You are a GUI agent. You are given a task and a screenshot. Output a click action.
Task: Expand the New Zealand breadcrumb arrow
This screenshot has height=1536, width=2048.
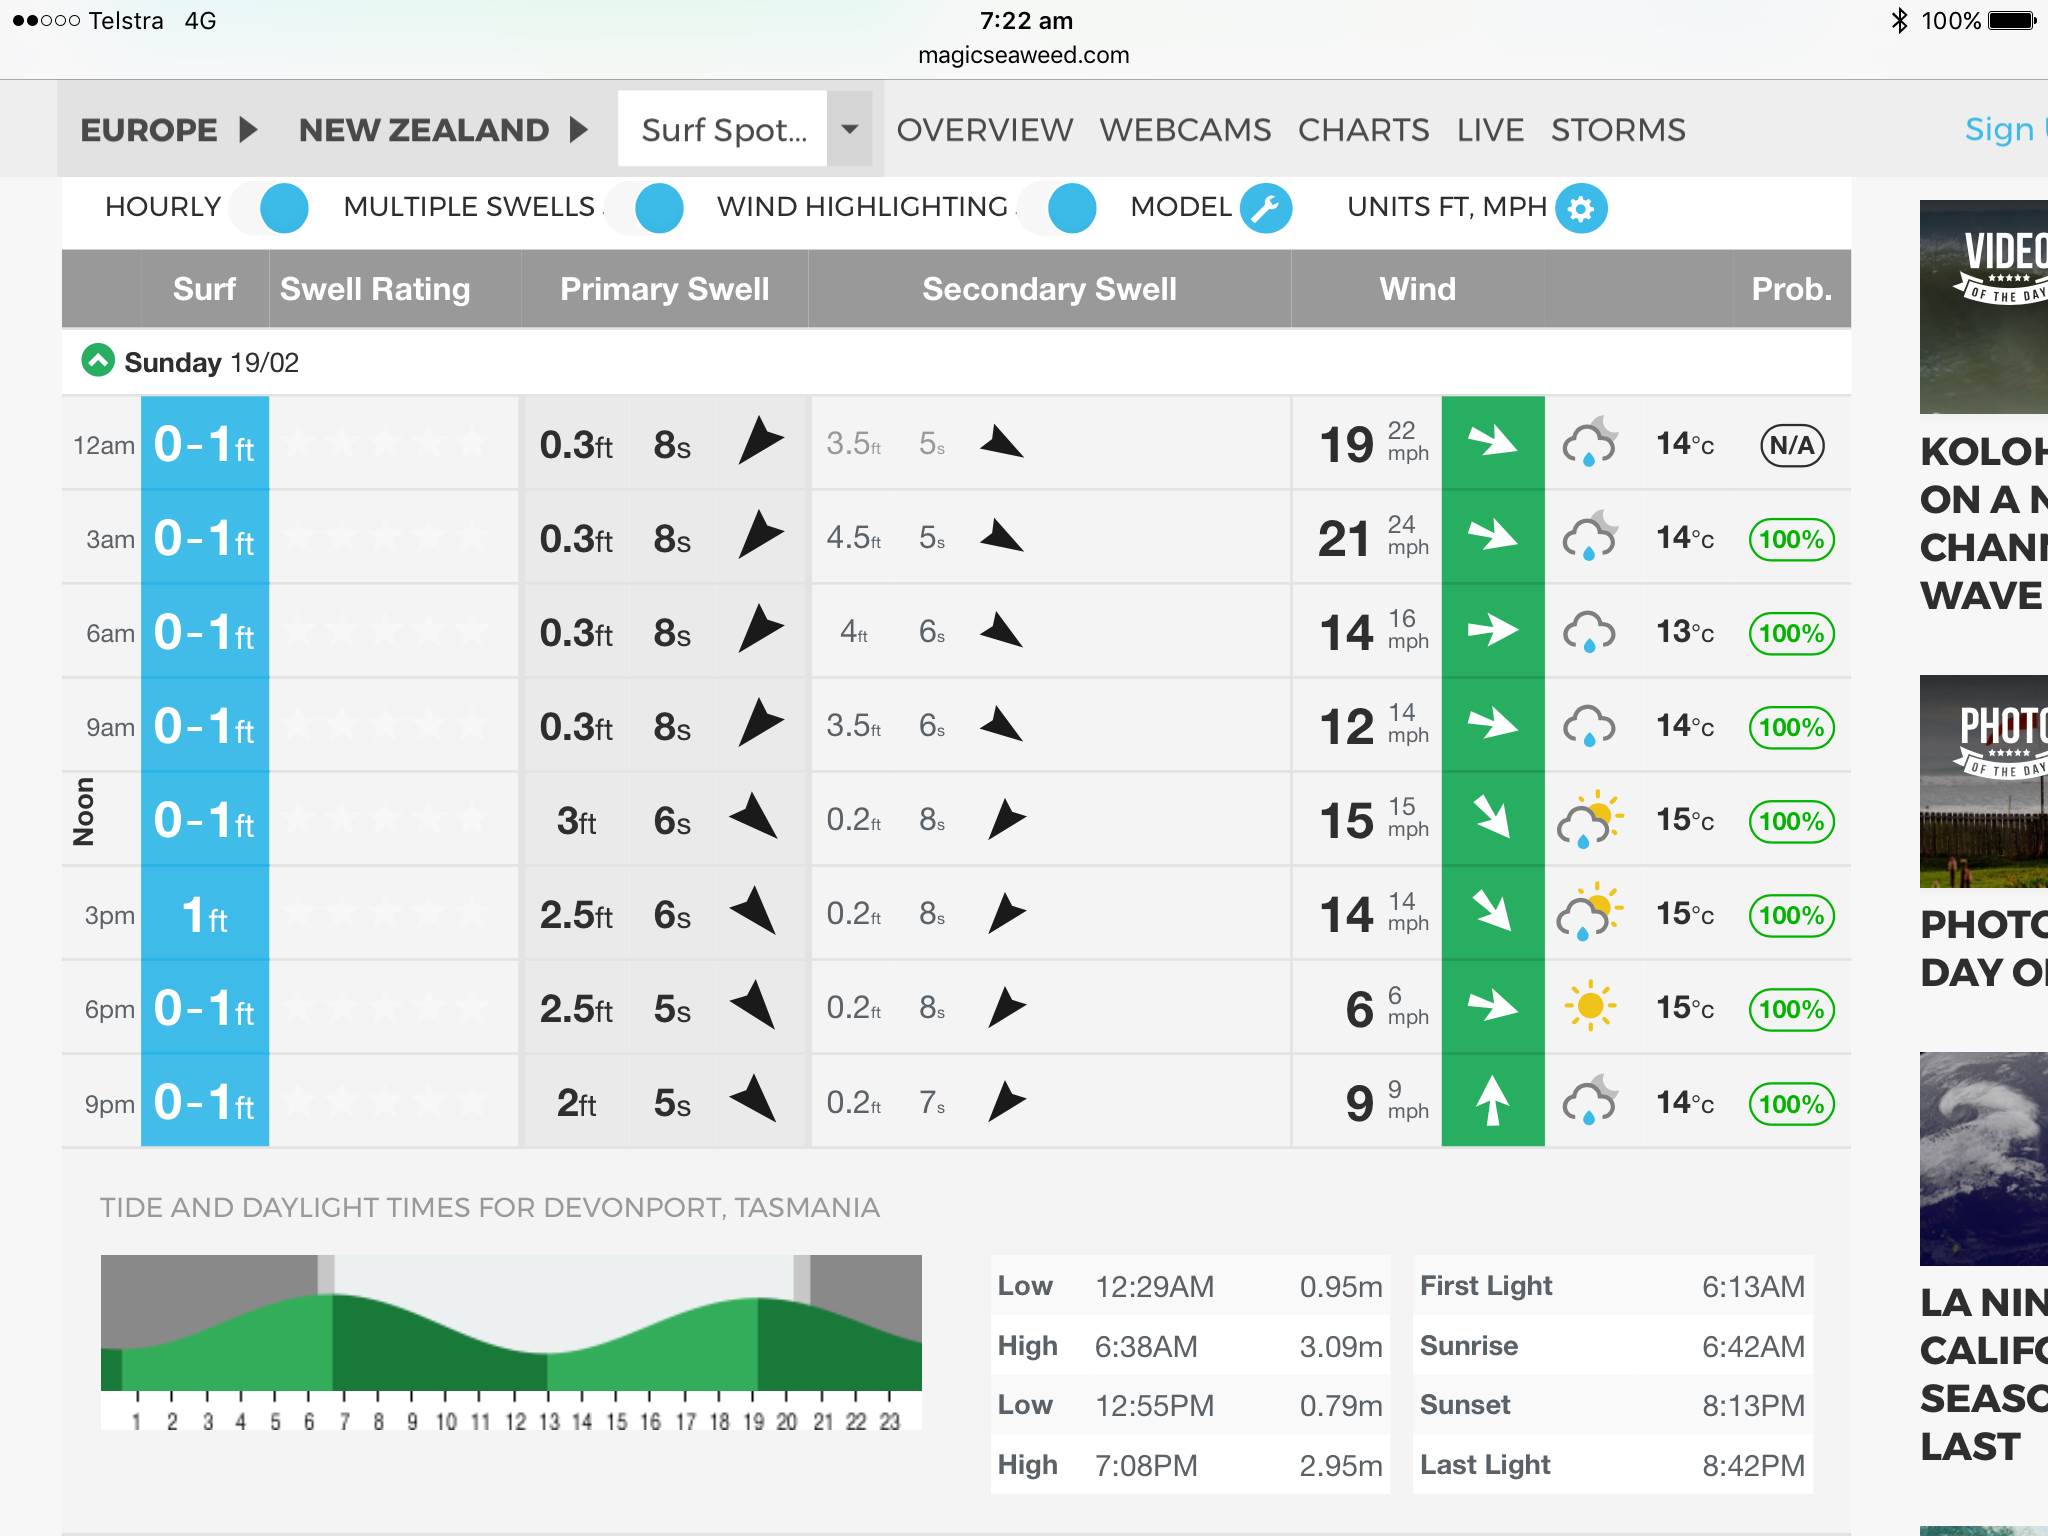(578, 129)
